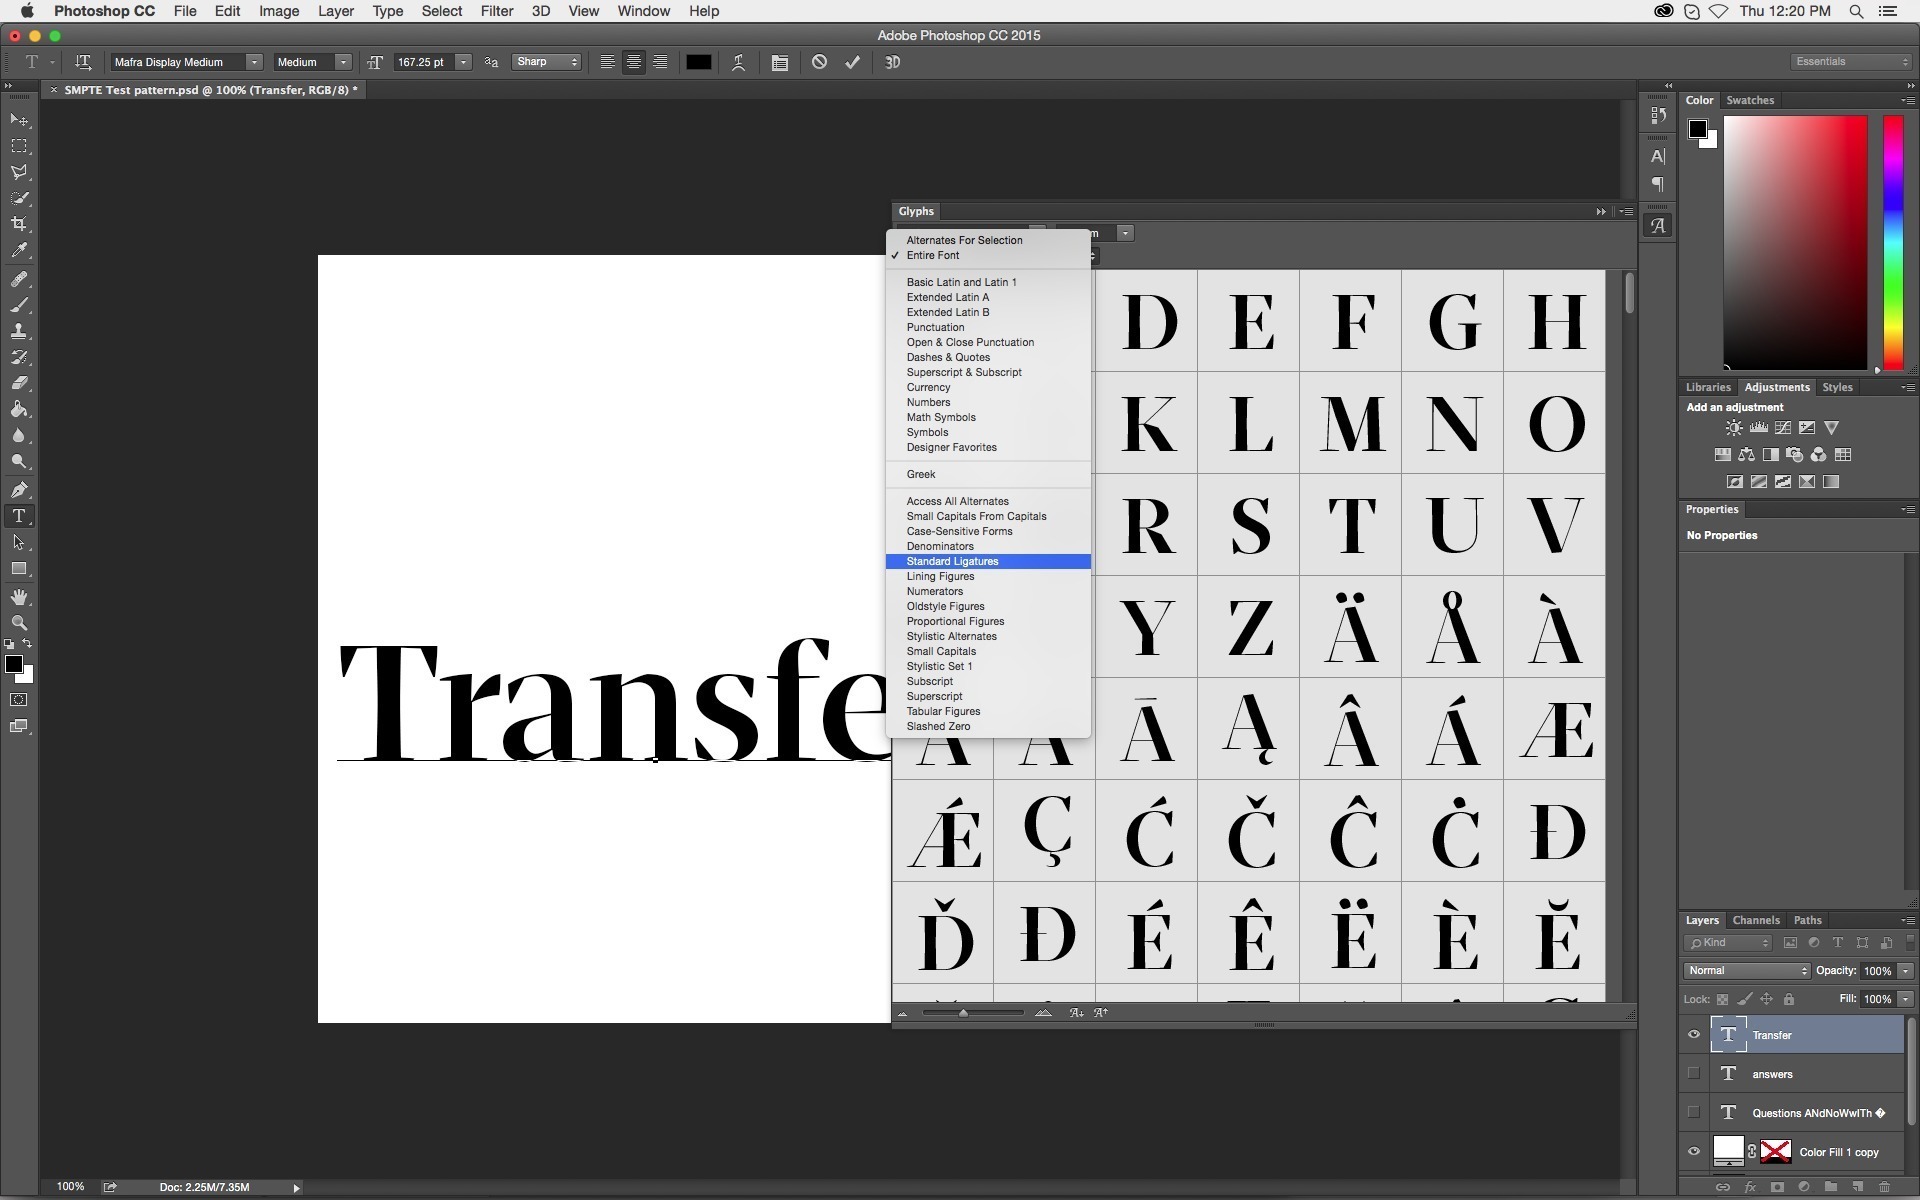Toggle visibility of Color Fill 1 copy layer
1920x1200 pixels.
[x=1692, y=1152]
